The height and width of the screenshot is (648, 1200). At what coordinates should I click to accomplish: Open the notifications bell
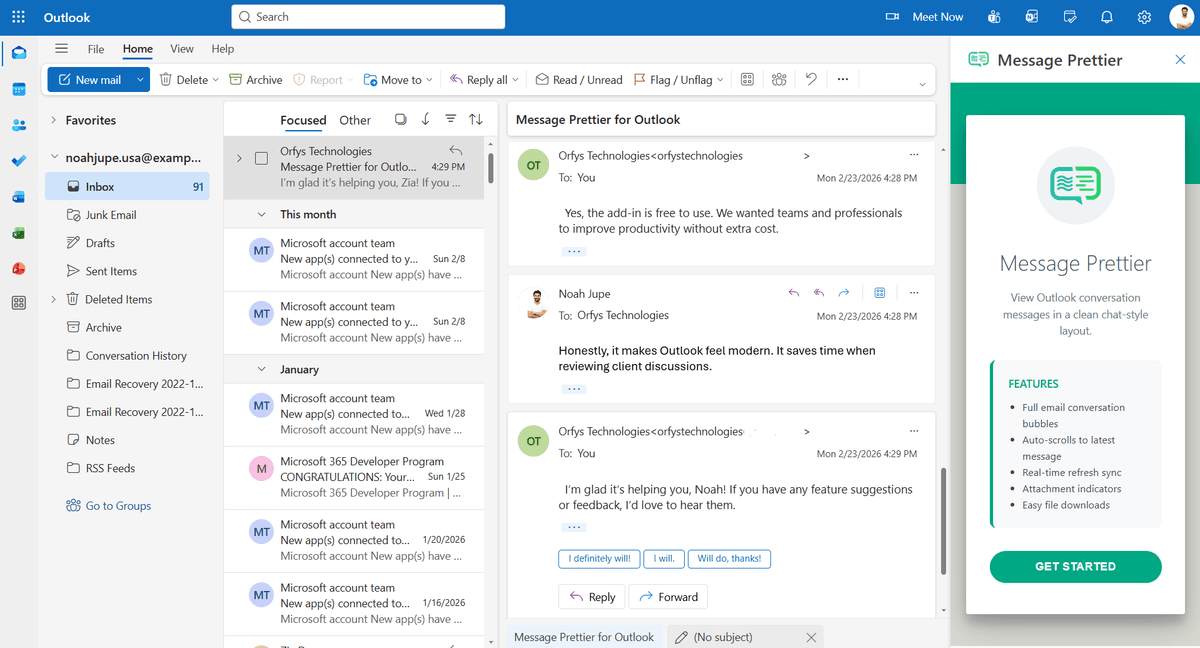pyautogui.click(x=1107, y=17)
